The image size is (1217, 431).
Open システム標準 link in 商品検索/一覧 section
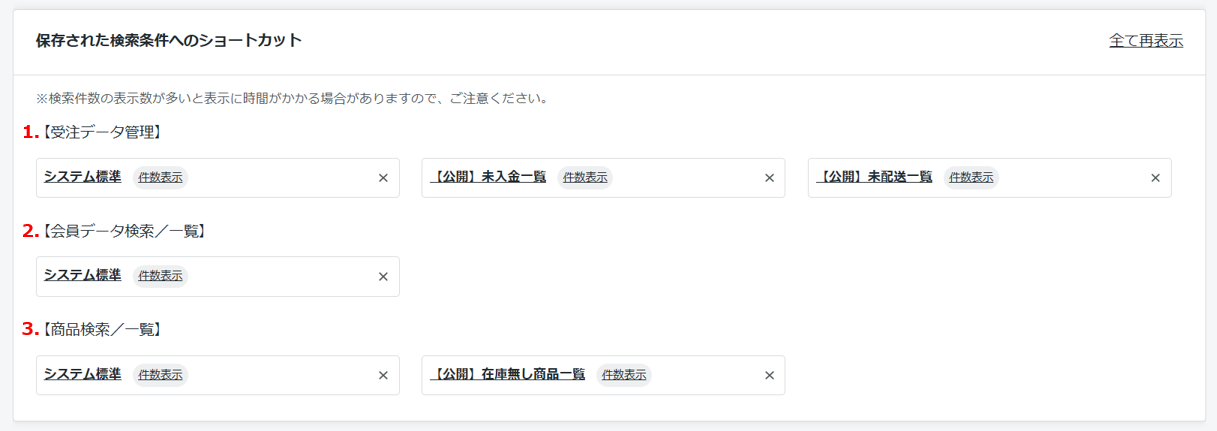(82, 374)
